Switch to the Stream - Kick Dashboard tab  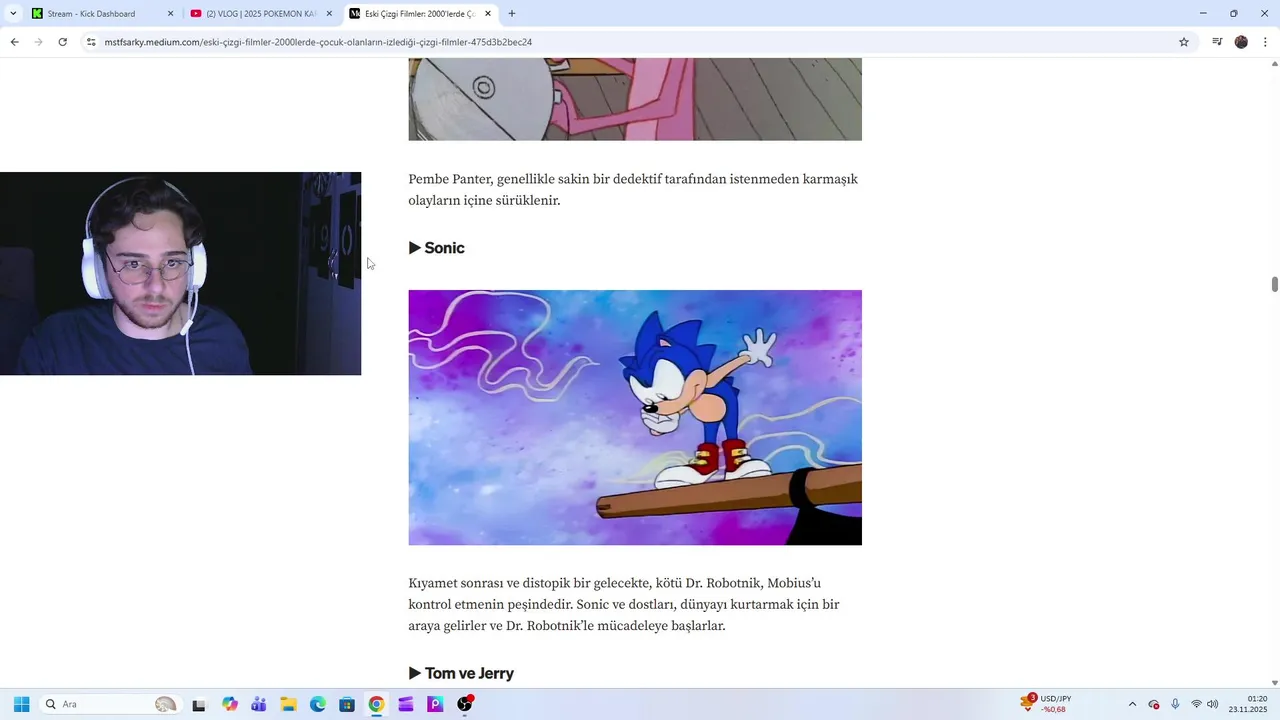coord(103,14)
